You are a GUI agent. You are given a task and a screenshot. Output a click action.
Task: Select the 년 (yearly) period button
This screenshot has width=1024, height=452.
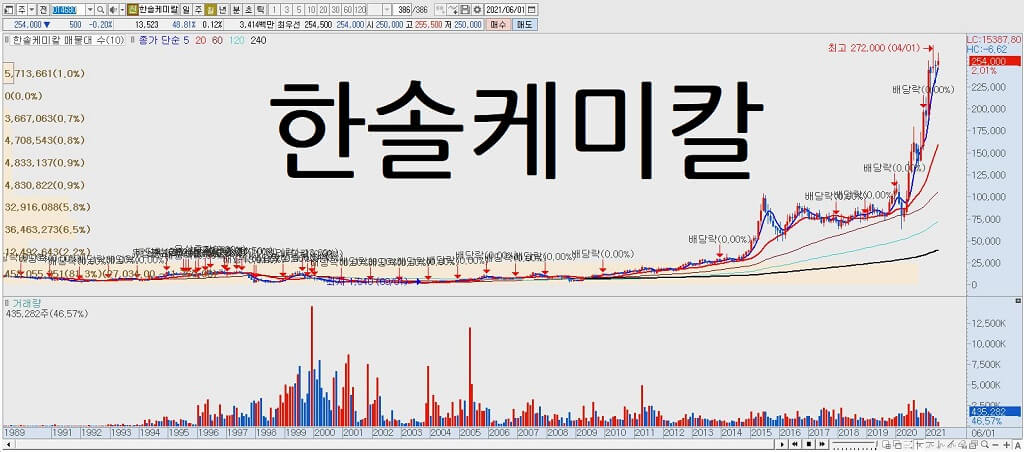(223, 10)
